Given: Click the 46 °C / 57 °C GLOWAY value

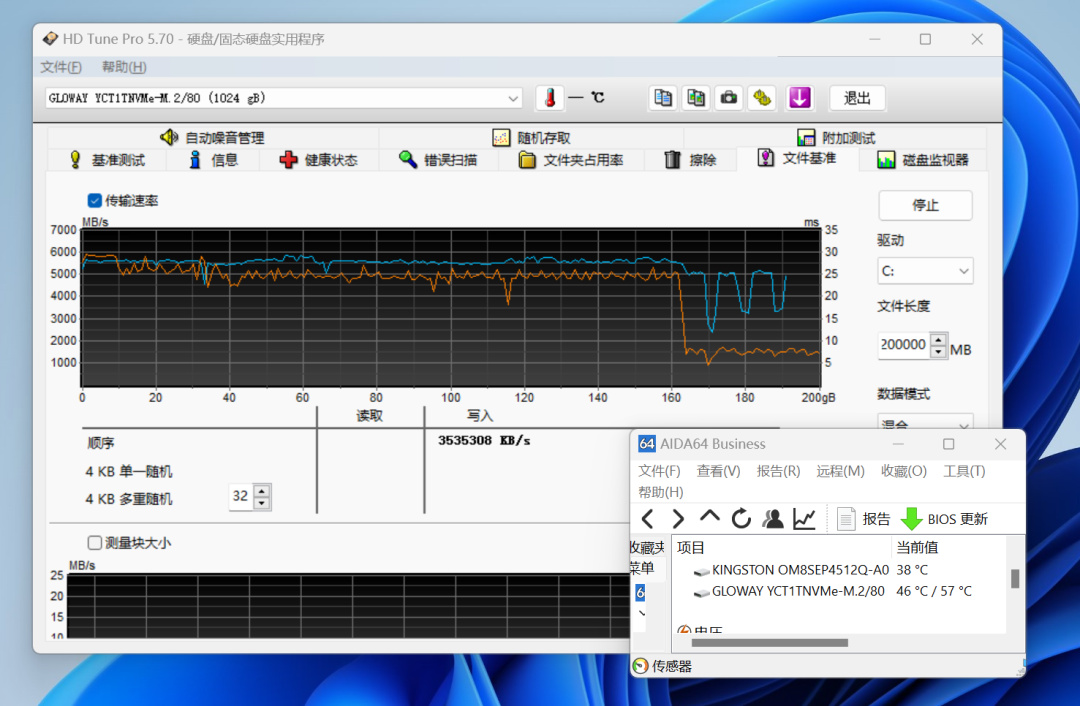Looking at the screenshot, I should coord(934,592).
